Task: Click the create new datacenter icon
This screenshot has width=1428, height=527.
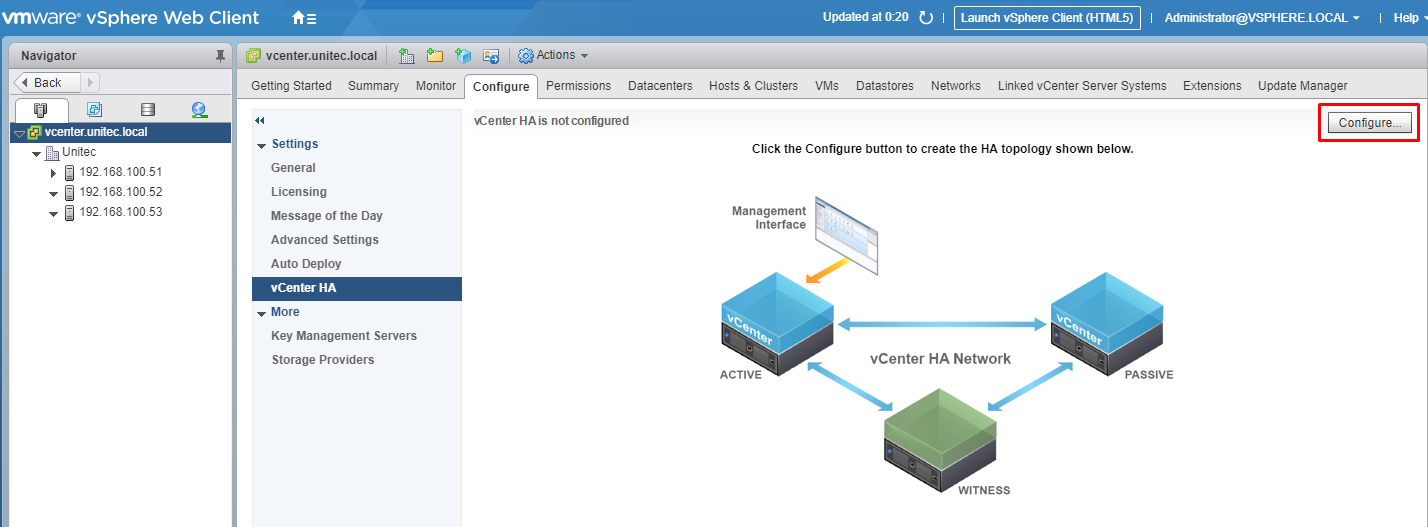Action: click(407, 56)
